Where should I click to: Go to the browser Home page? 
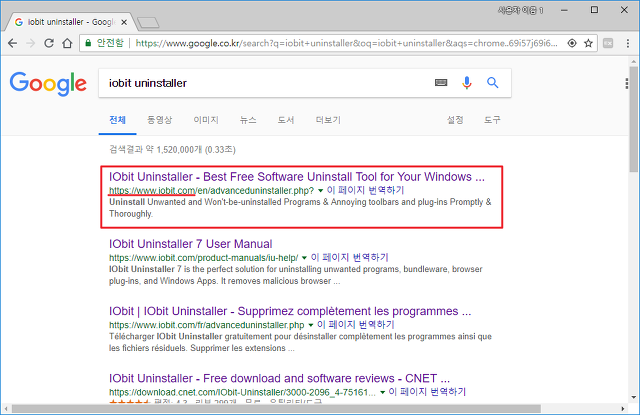[67, 43]
